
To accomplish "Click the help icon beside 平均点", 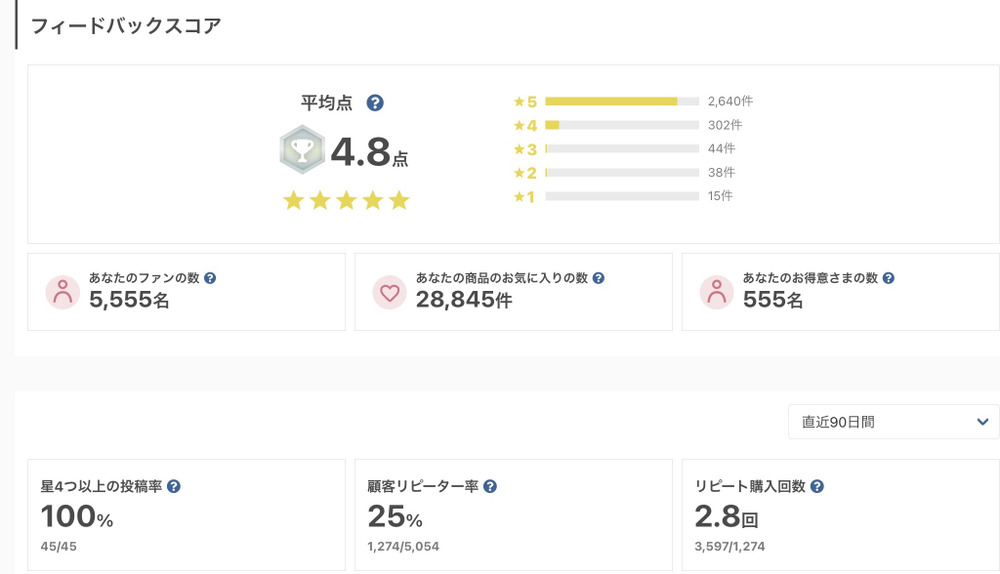I will pos(375,103).
